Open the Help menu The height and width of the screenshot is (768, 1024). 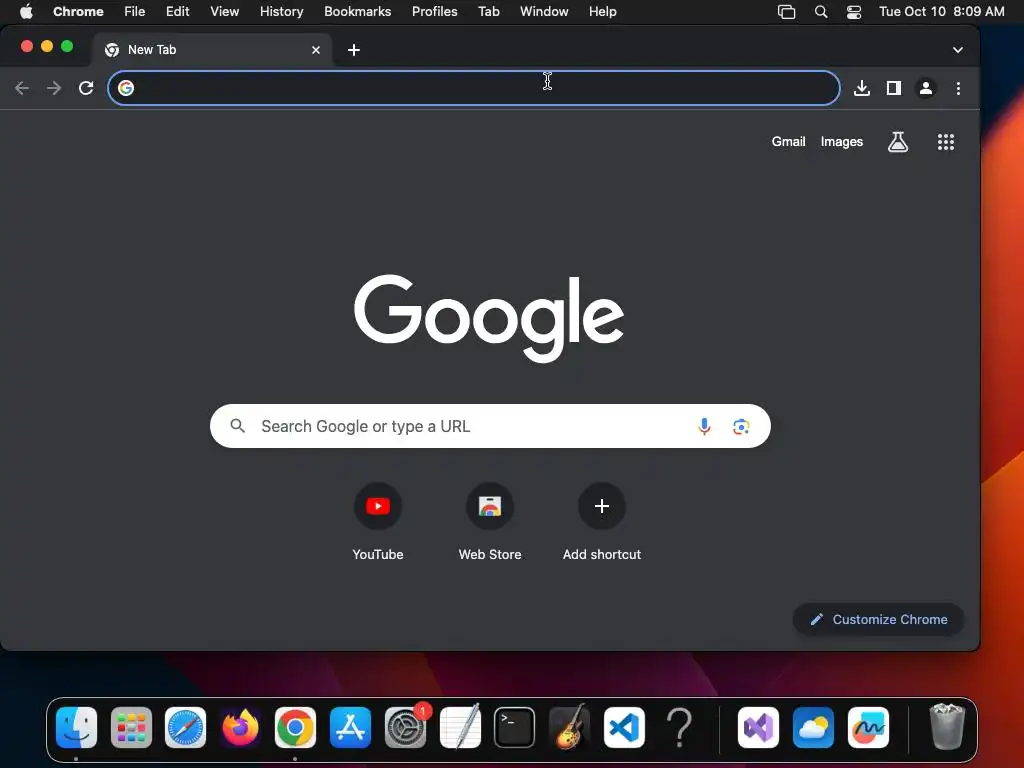(x=602, y=11)
